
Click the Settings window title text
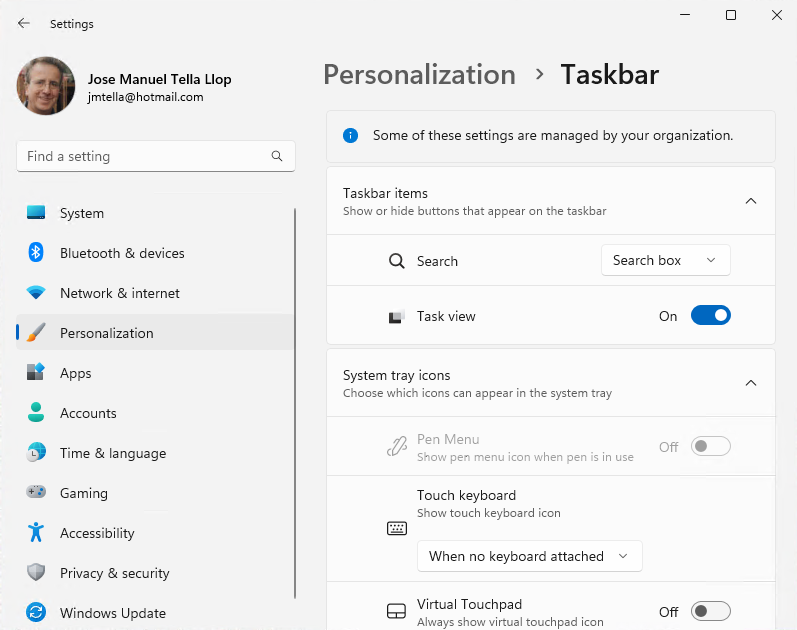coord(72,24)
